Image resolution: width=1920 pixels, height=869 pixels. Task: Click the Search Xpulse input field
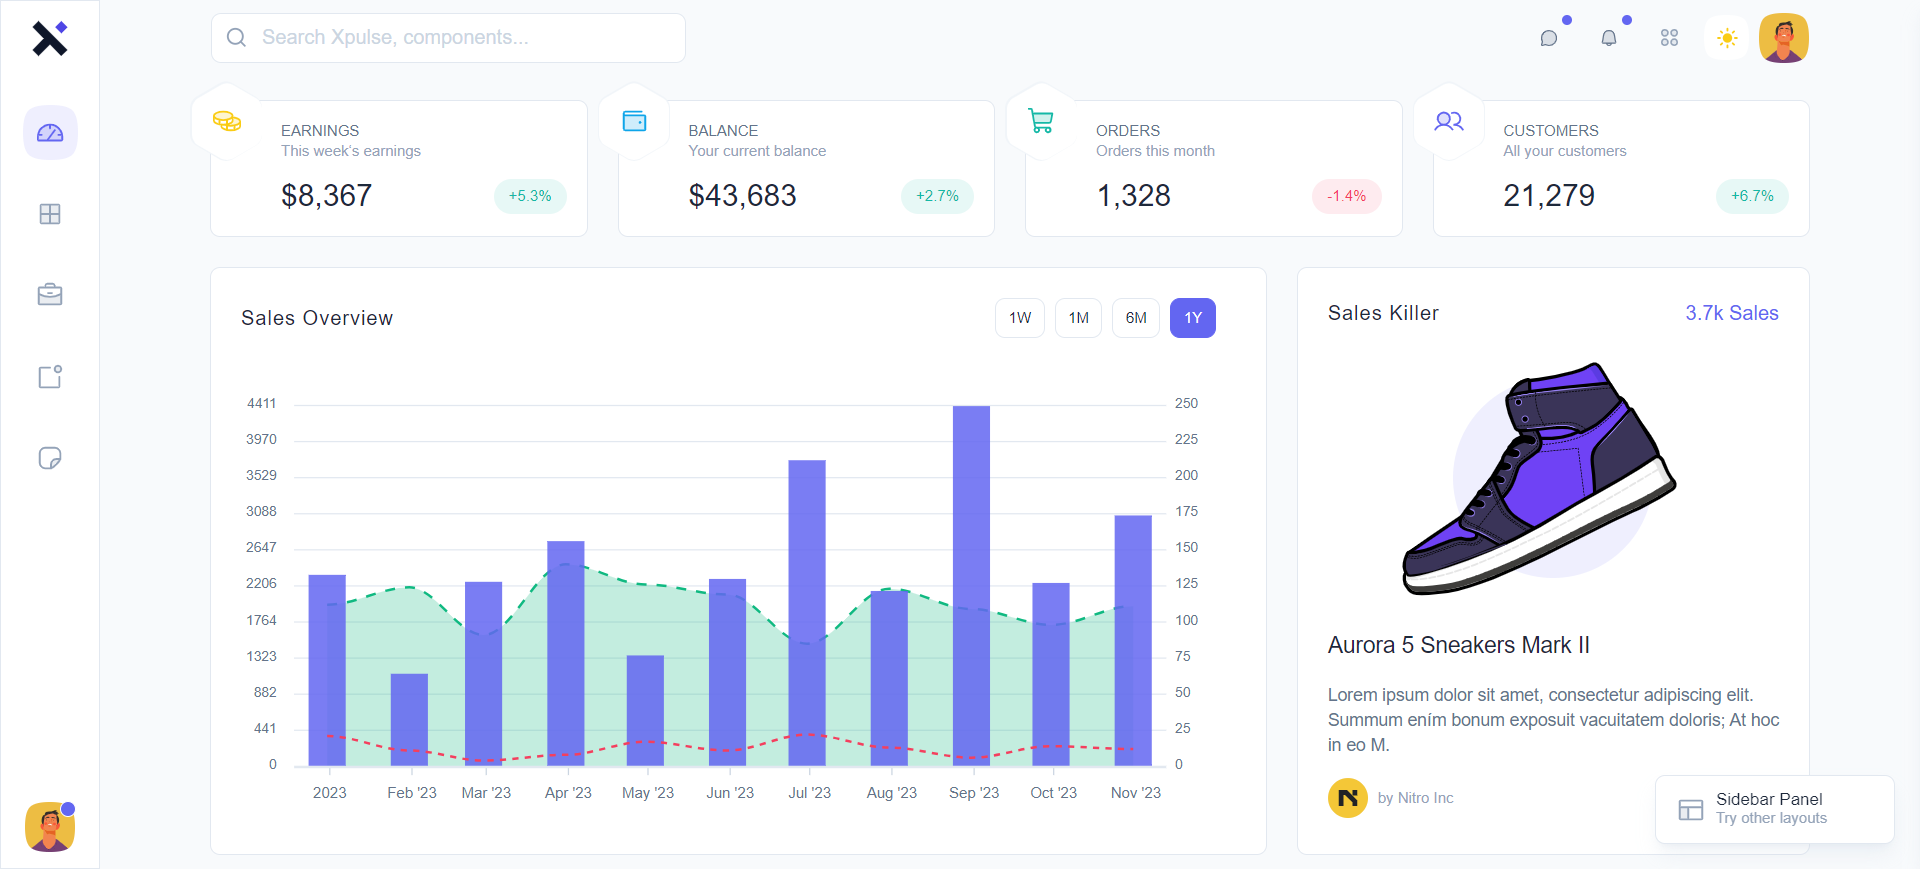click(x=448, y=38)
